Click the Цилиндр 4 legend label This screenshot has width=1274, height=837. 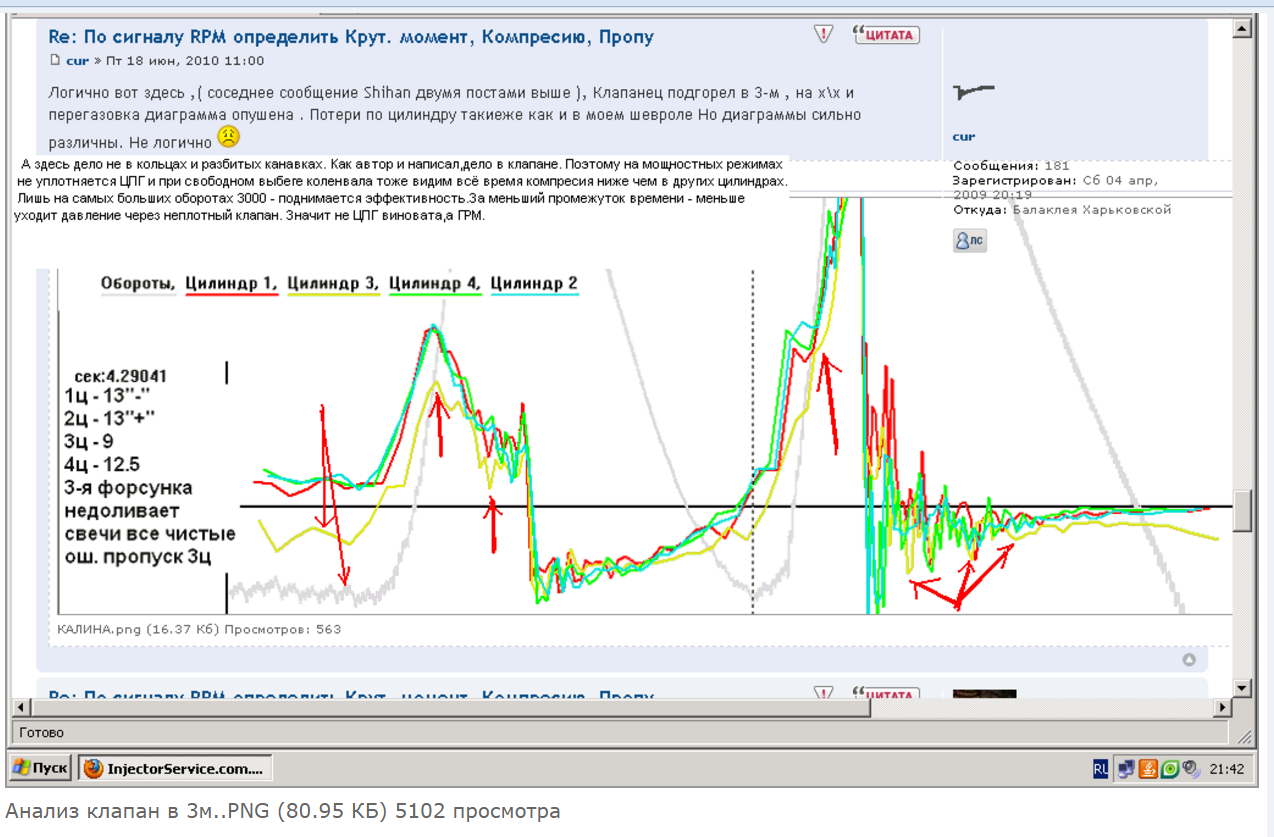[435, 284]
